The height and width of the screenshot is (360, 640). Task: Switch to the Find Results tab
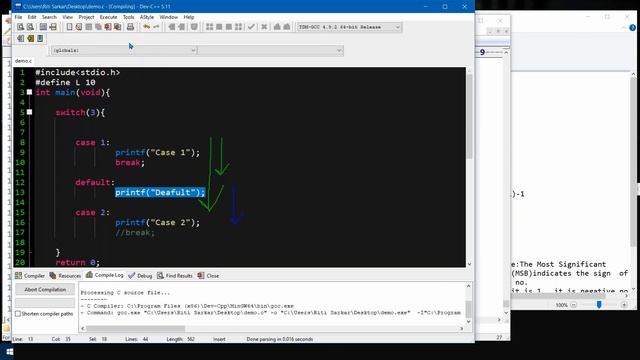click(x=175, y=276)
